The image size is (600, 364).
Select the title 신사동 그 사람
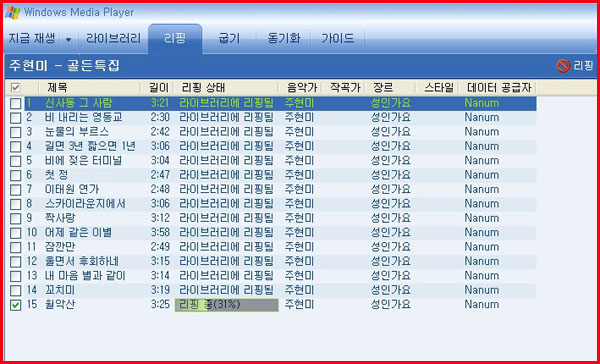pos(78,103)
